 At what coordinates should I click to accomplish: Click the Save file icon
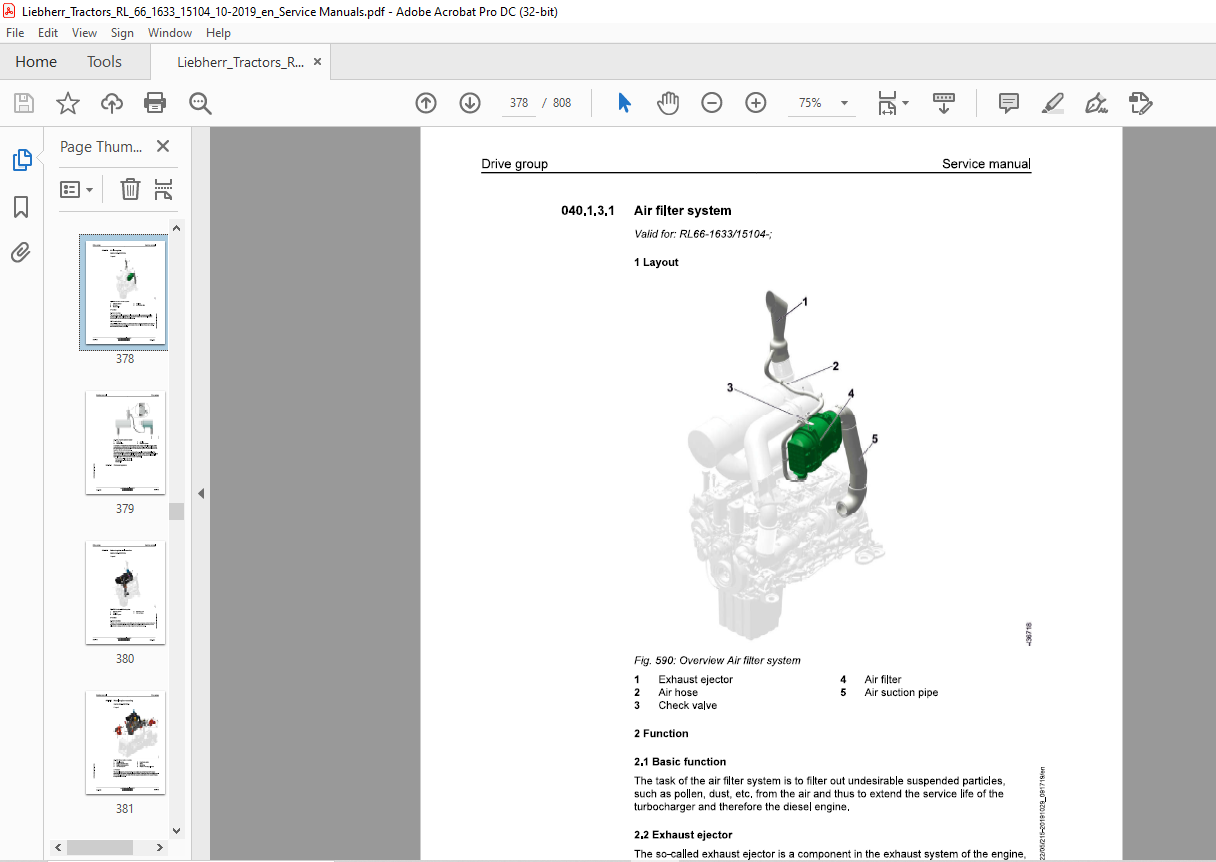pyautogui.click(x=23, y=103)
